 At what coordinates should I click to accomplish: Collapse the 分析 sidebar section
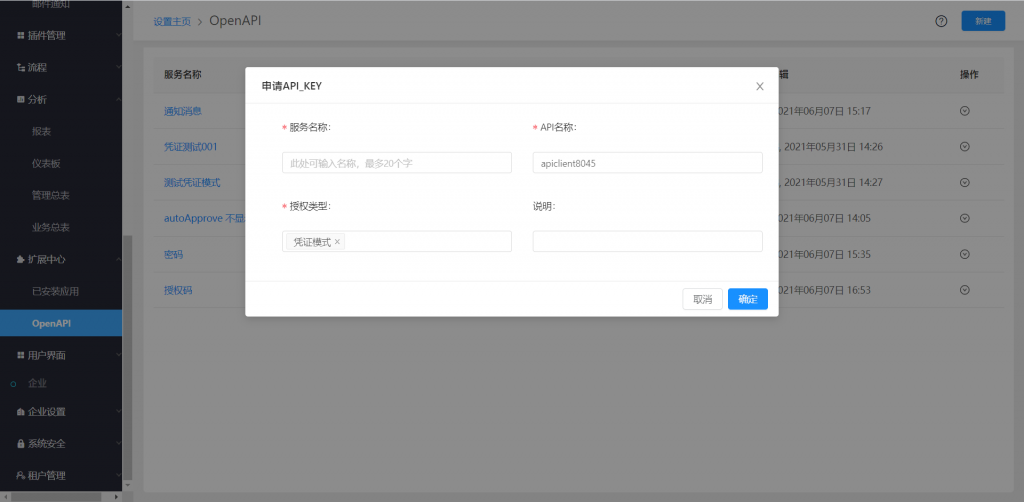[60, 99]
